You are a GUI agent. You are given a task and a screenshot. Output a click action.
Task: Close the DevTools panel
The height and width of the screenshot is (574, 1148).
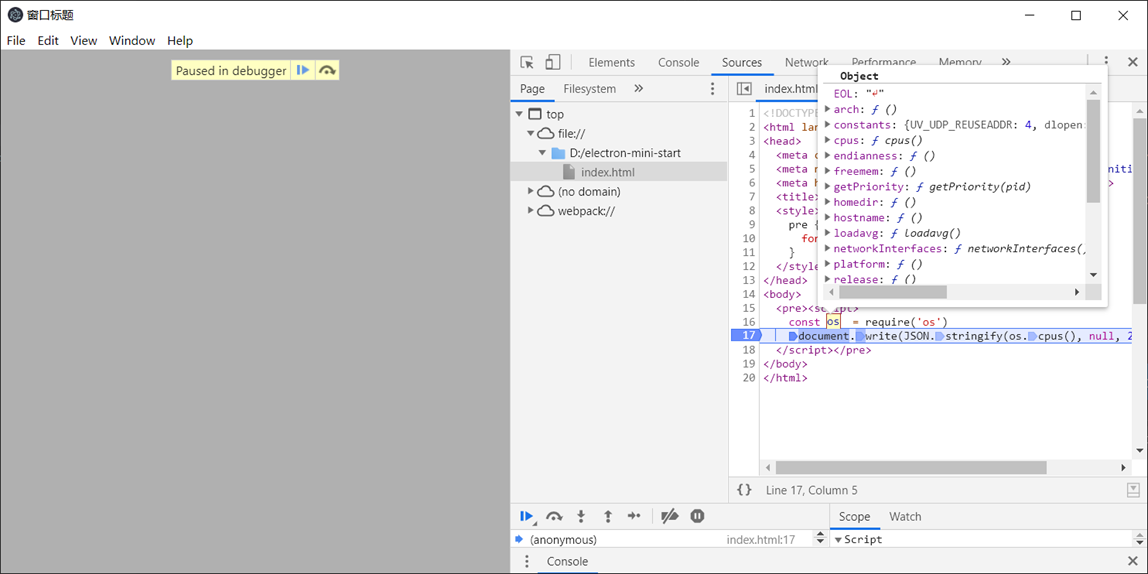coord(1132,62)
